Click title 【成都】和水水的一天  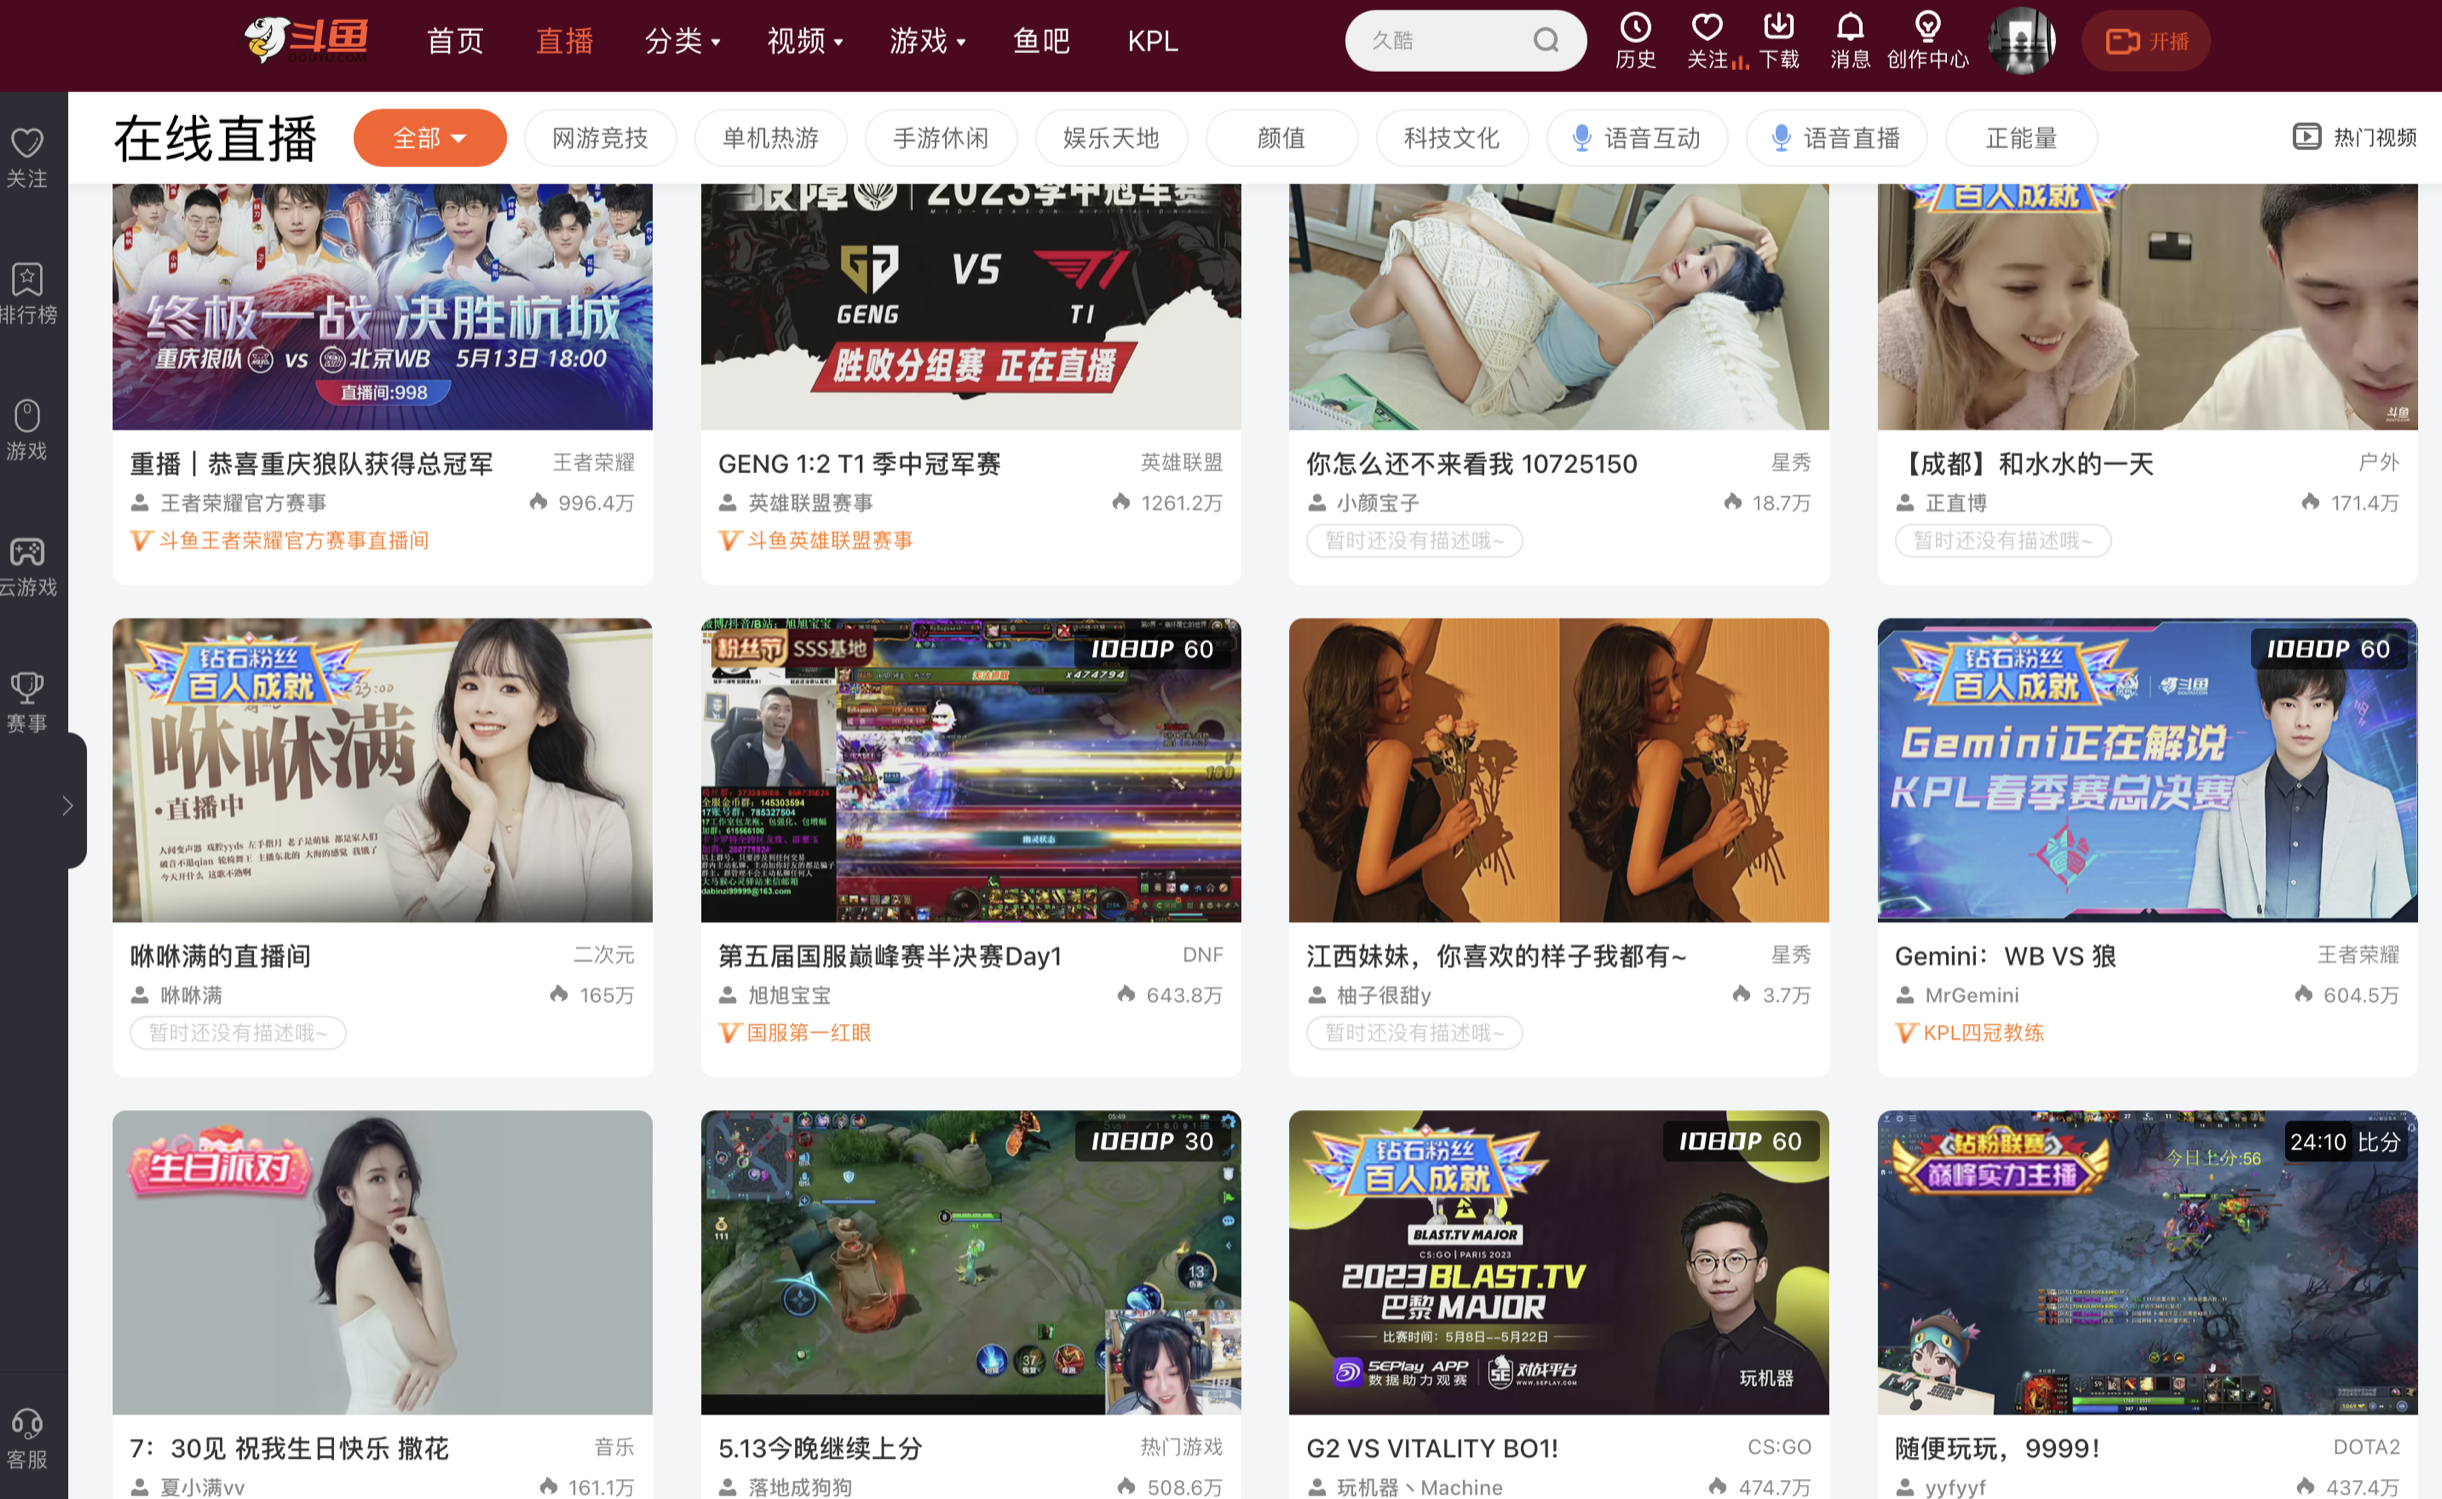(2024, 463)
